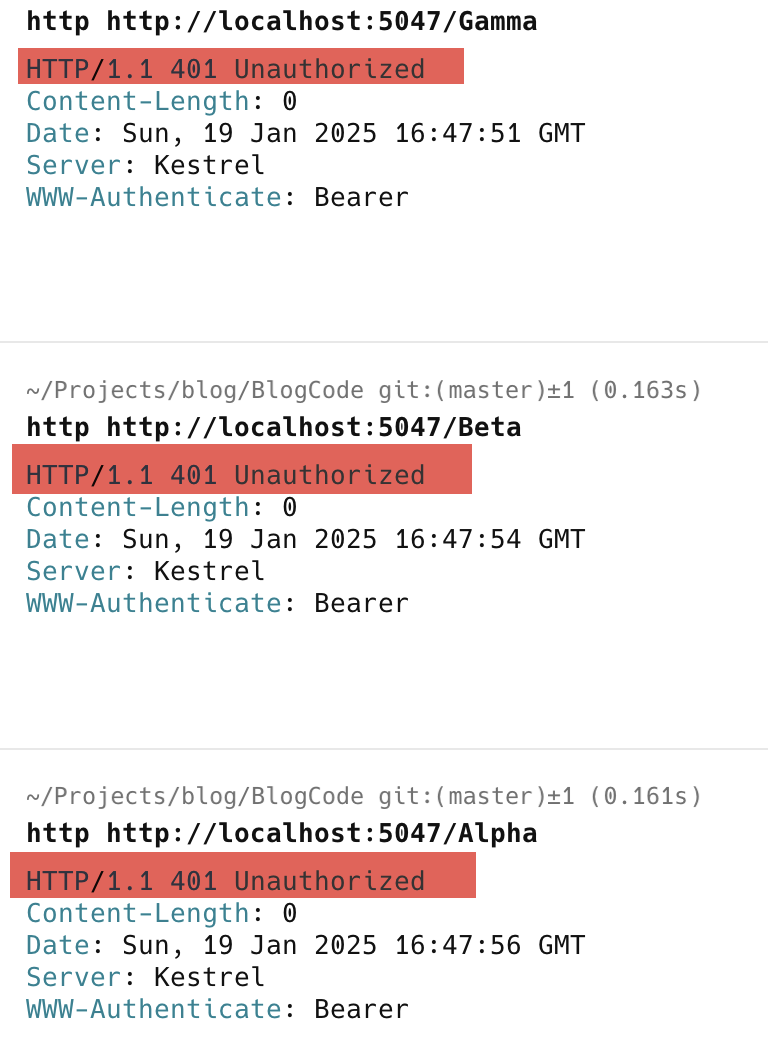Image resolution: width=768 pixels, height=1054 pixels.
Task: Click the Date line ending 16:47:56 GMT
Action: (305, 945)
